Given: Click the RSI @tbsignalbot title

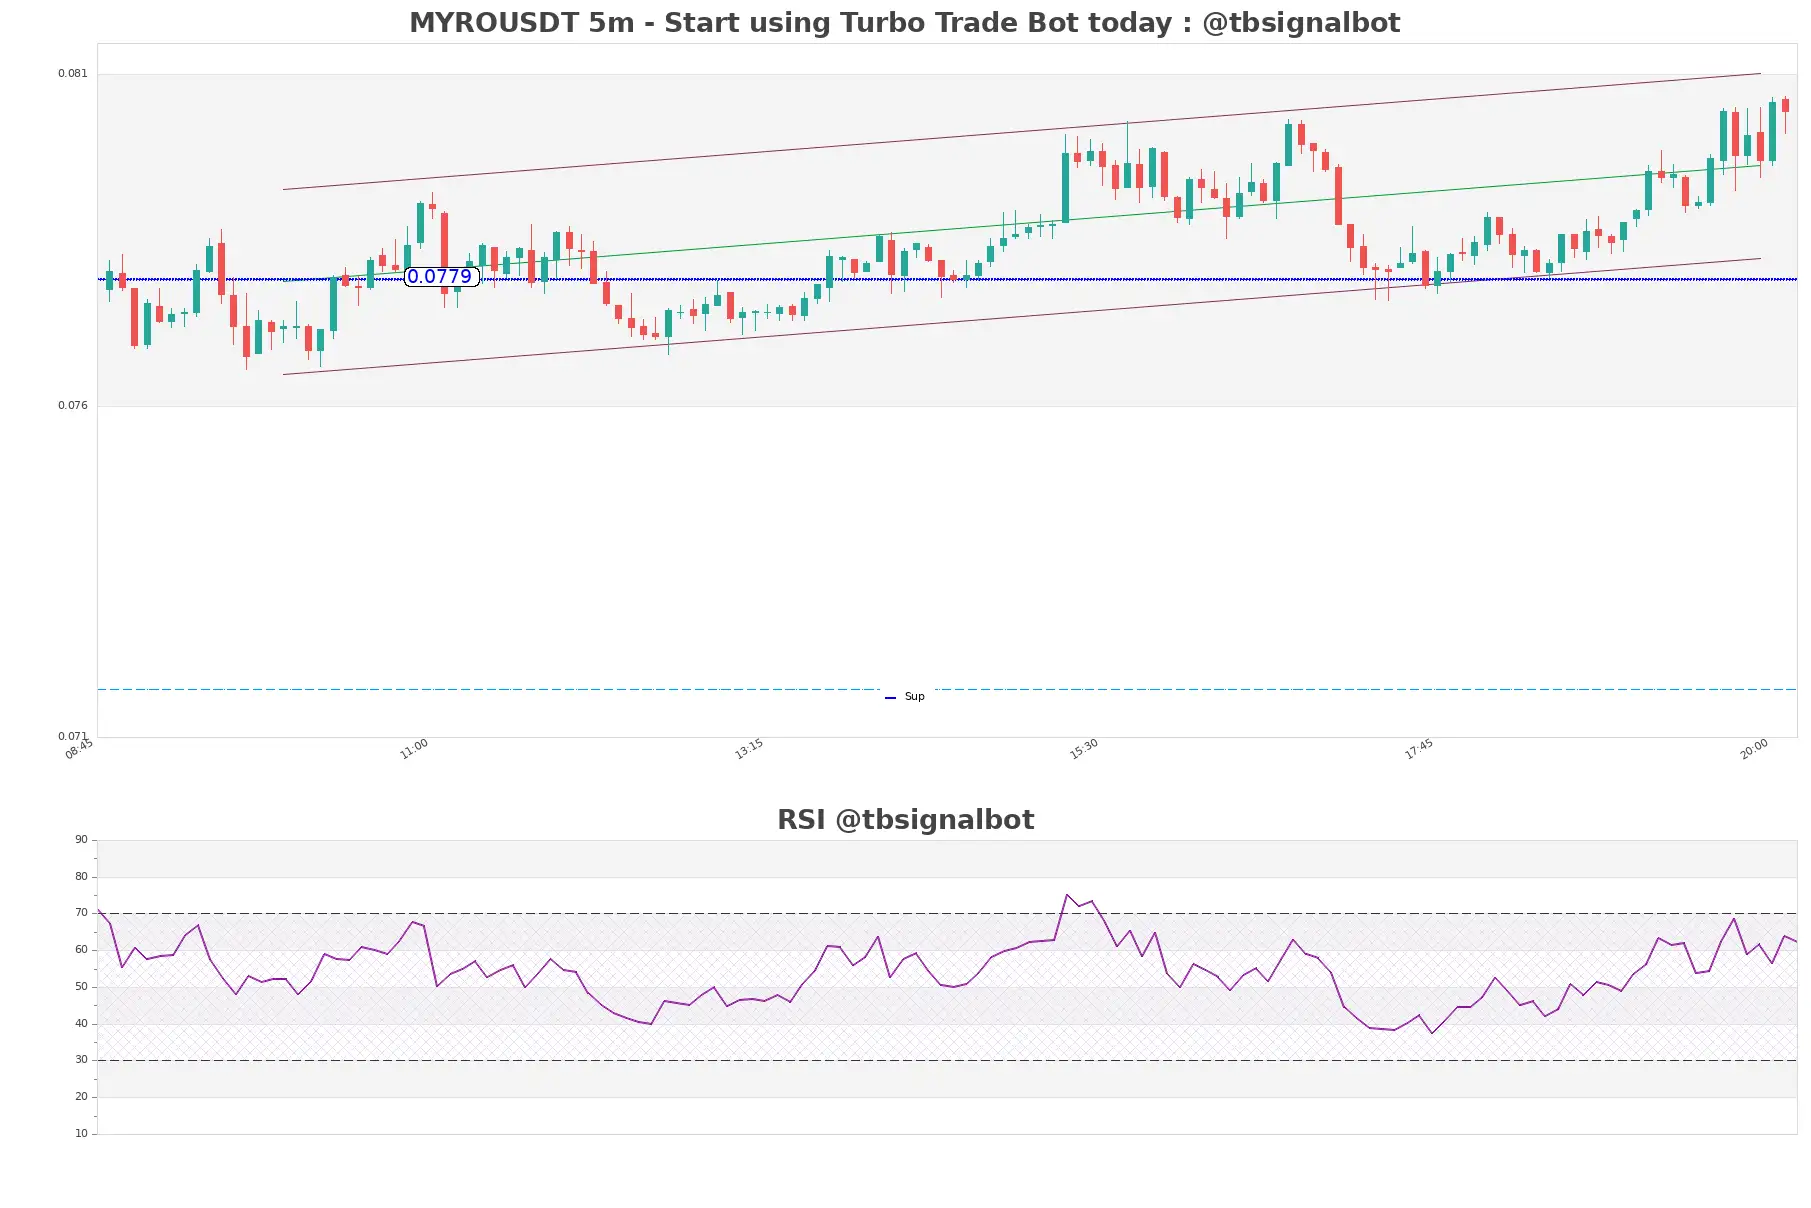Looking at the screenshot, I should [905, 820].
